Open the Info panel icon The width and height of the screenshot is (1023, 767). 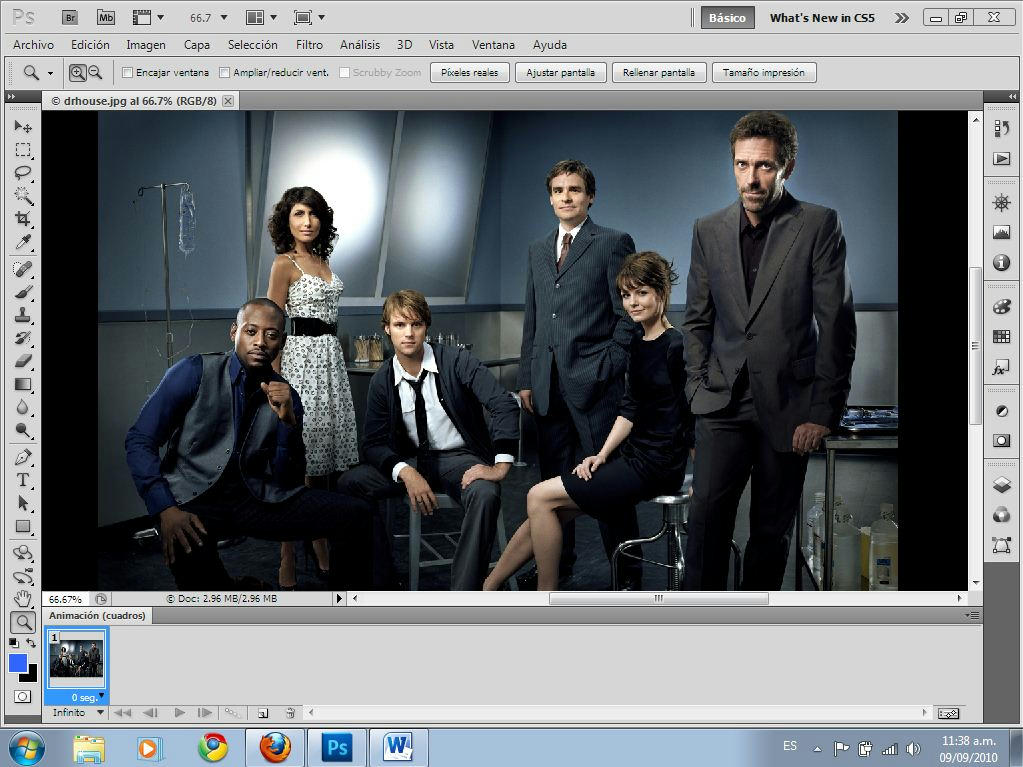tap(1001, 262)
